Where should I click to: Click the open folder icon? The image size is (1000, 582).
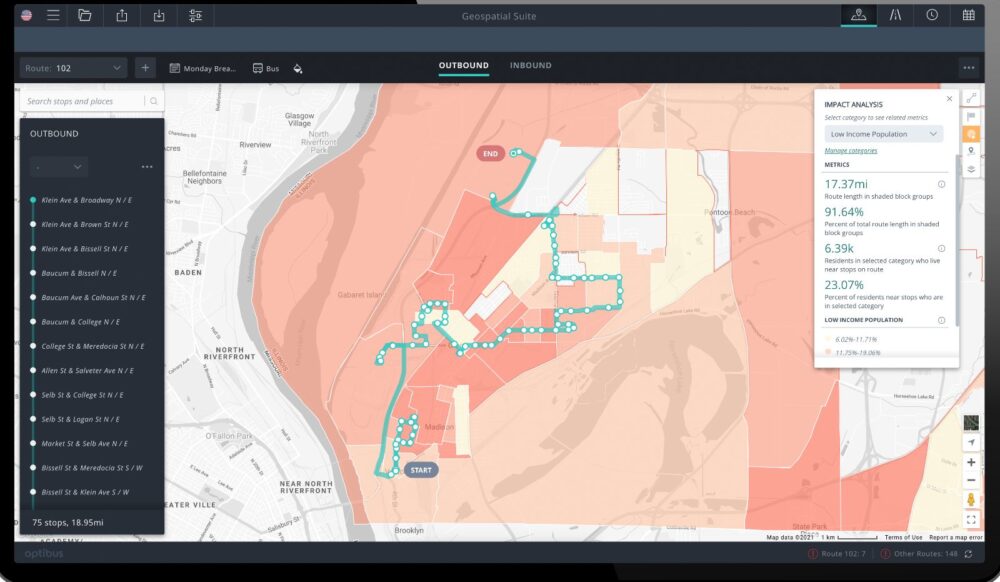pos(84,15)
